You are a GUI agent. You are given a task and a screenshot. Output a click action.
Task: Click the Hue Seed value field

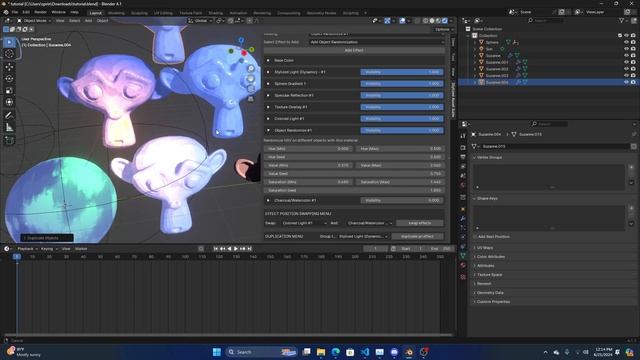pos(354,157)
